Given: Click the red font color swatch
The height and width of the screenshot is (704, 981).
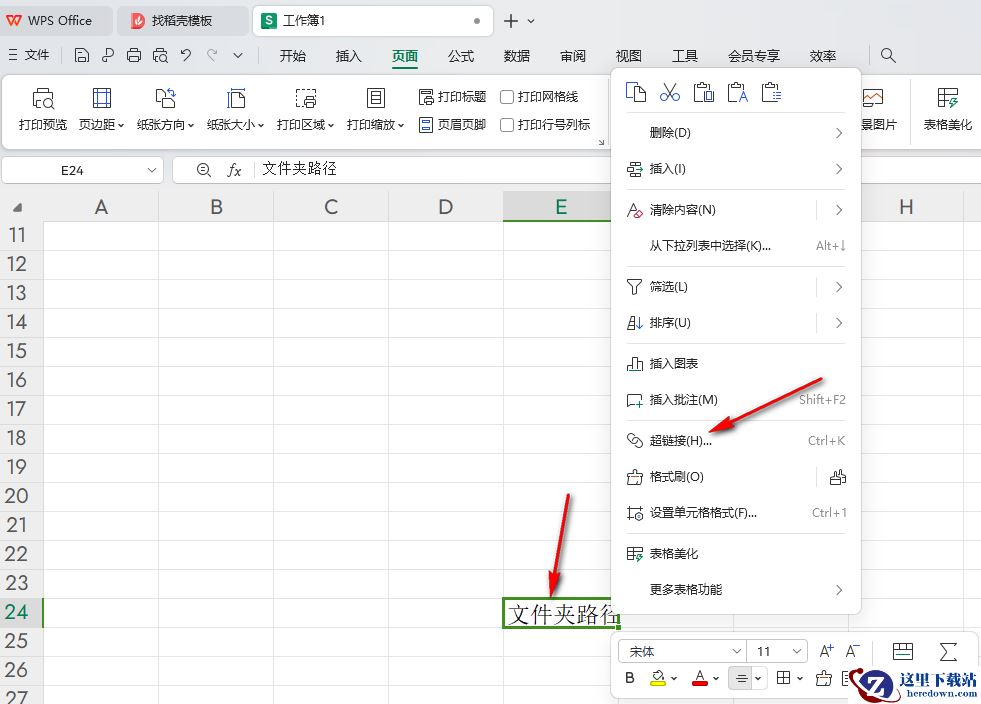Looking at the screenshot, I should [700, 678].
